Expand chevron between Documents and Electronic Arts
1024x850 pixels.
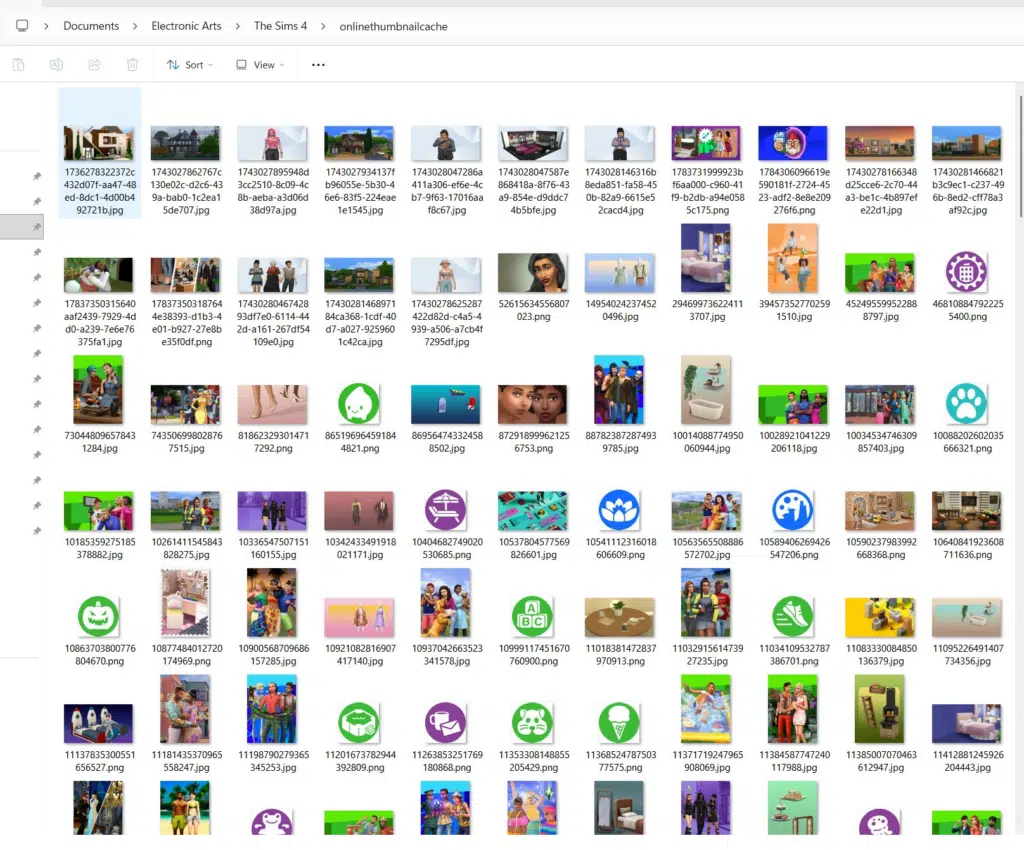[x=135, y=26]
